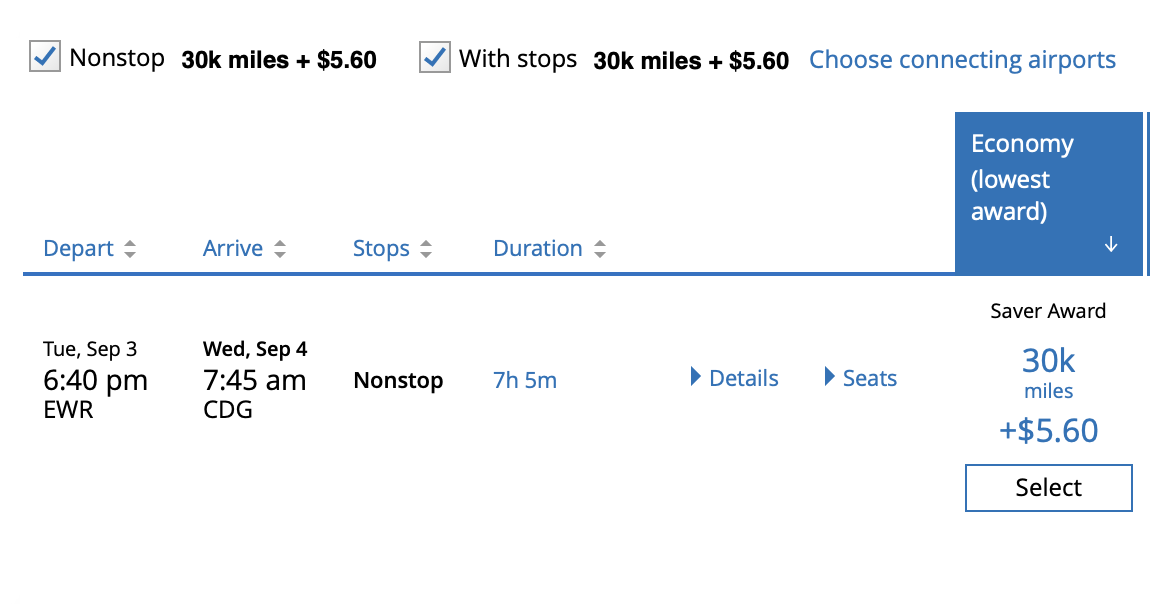This screenshot has height=604, width=1150.
Task: Click the Duration column header text
Action: (537, 249)
